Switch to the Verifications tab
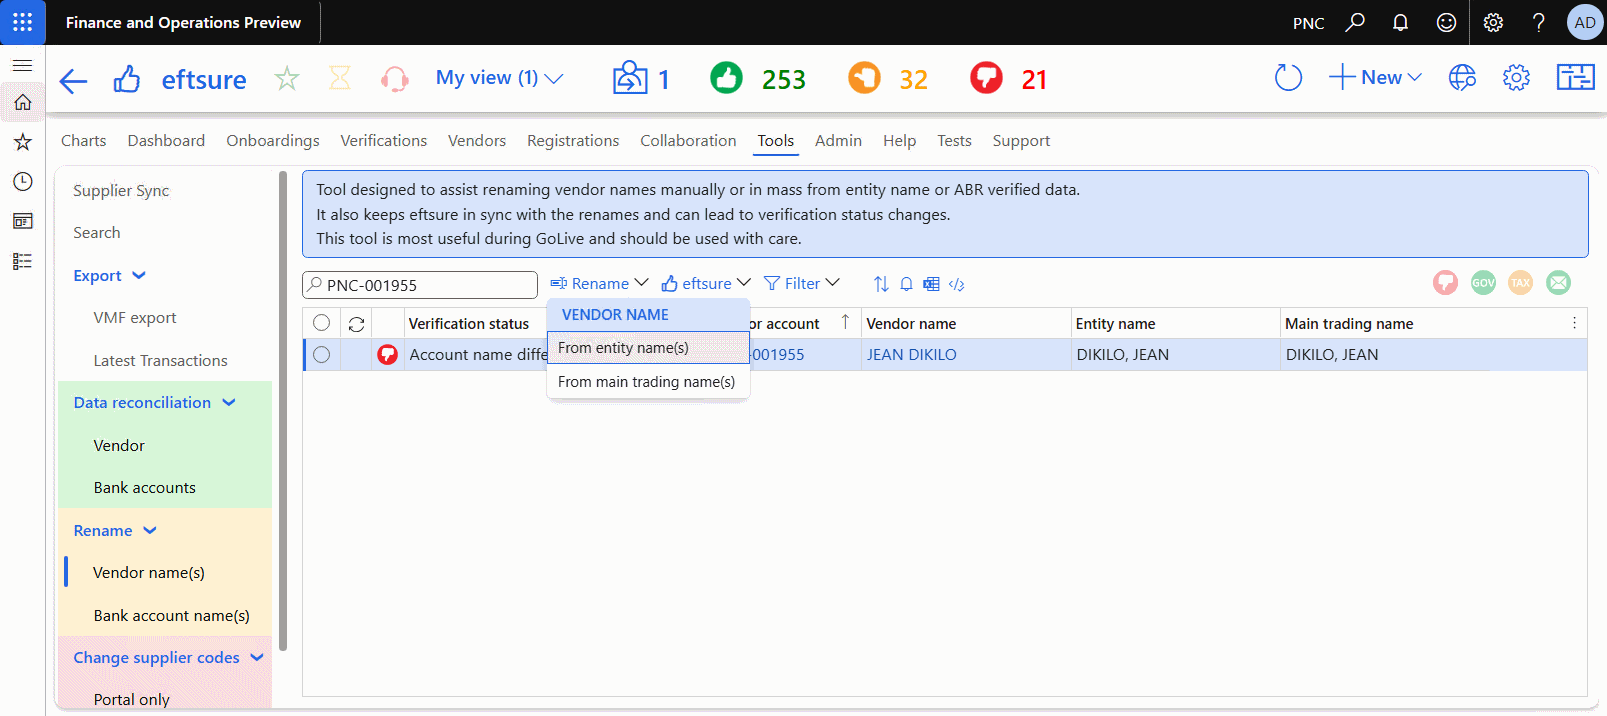Image resolution: width=1607 pixels, height=716 pixels. coord(383,141)
